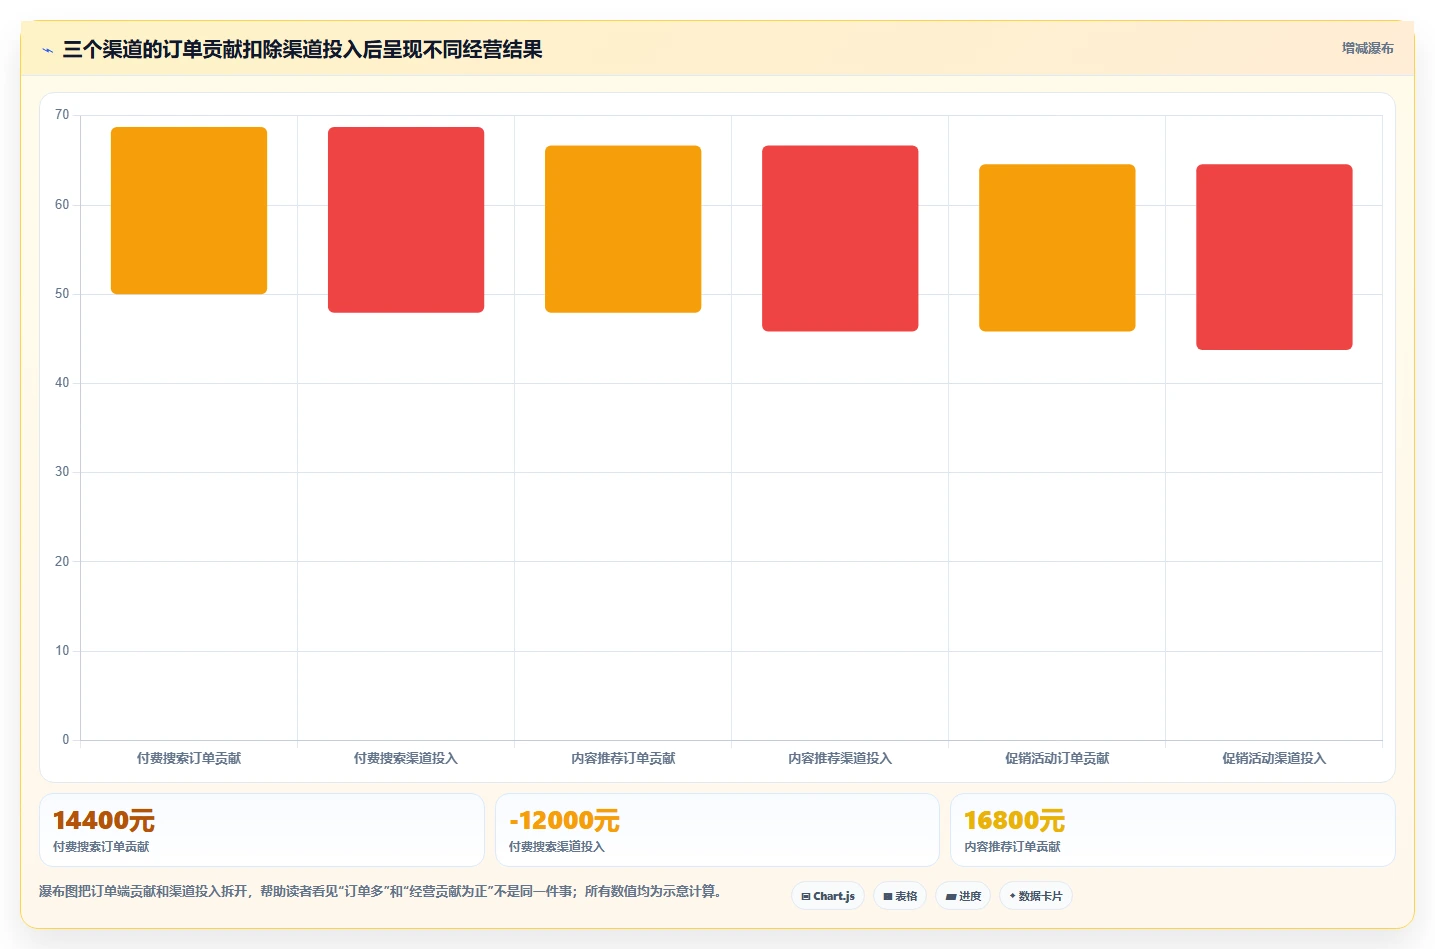
Task: Click y-axis value 10
Action: 62,651
